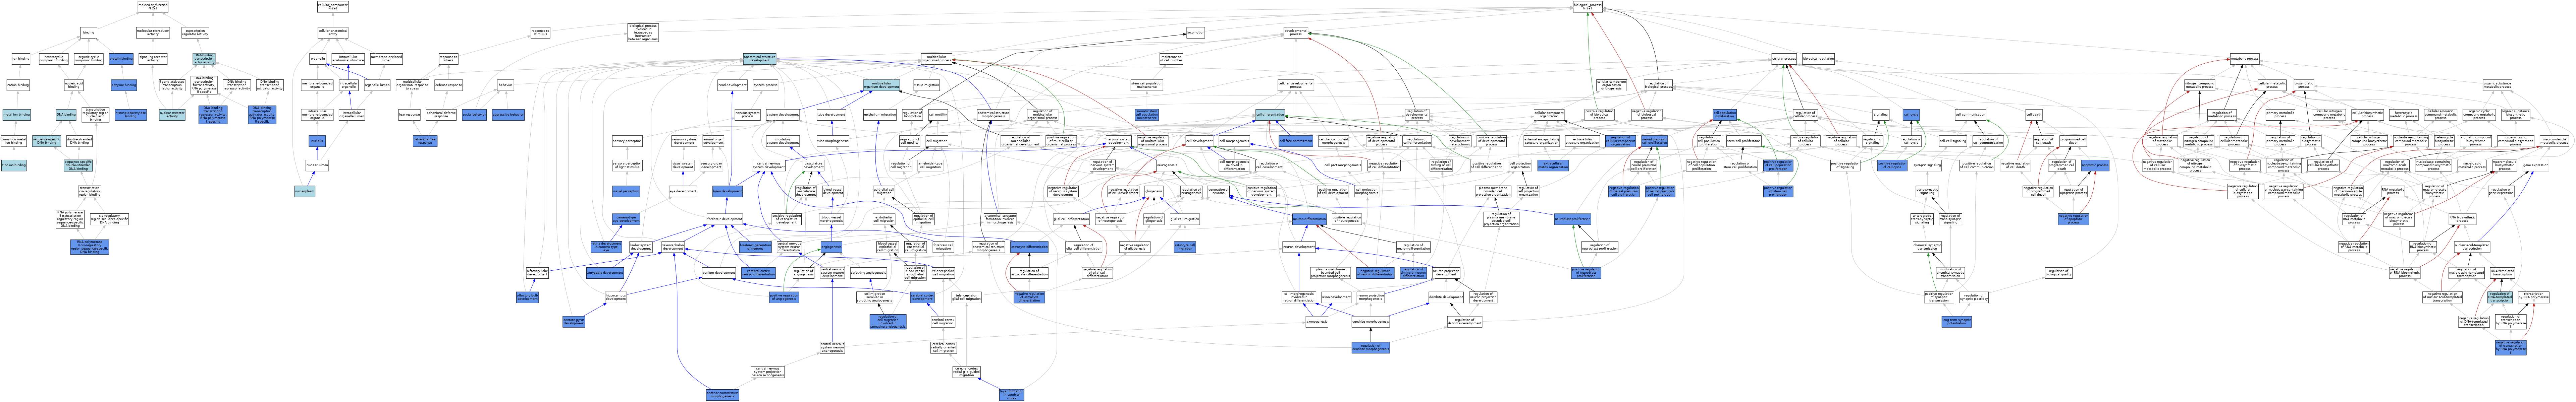Click the "epithelium migration" node

(x=880, y=115)
